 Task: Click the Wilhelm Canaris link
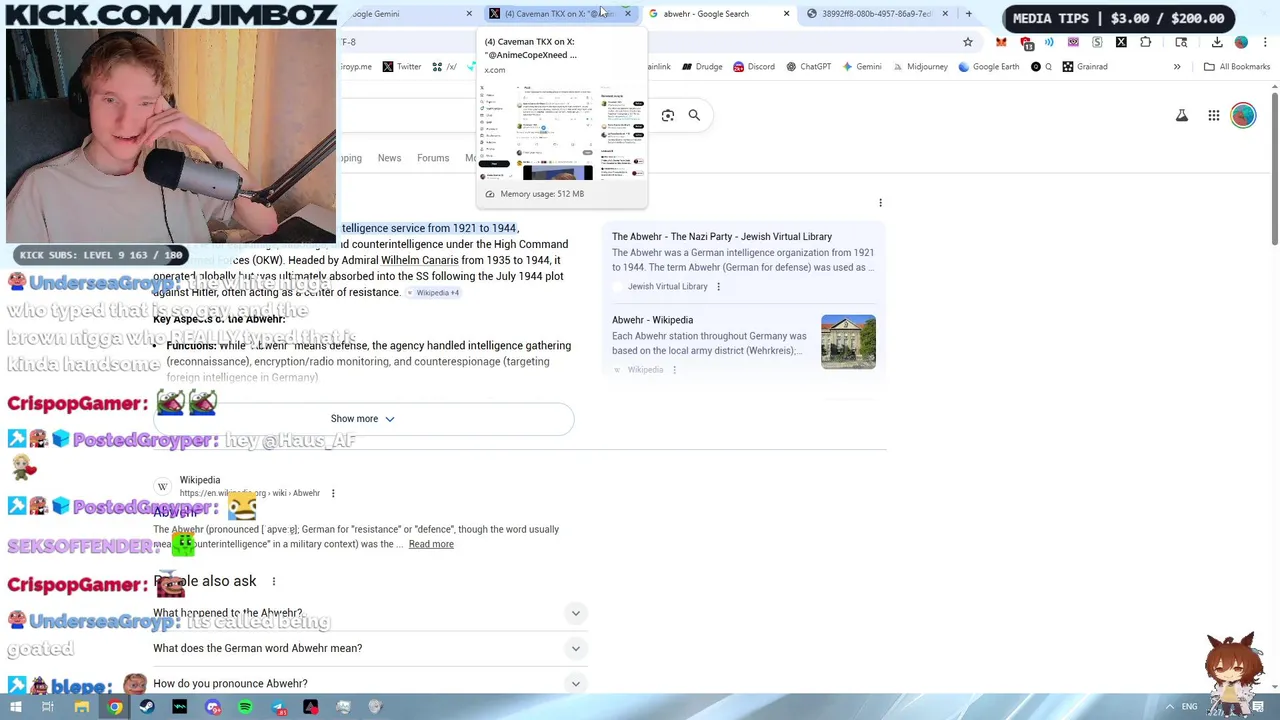click(x=420, y=260)
